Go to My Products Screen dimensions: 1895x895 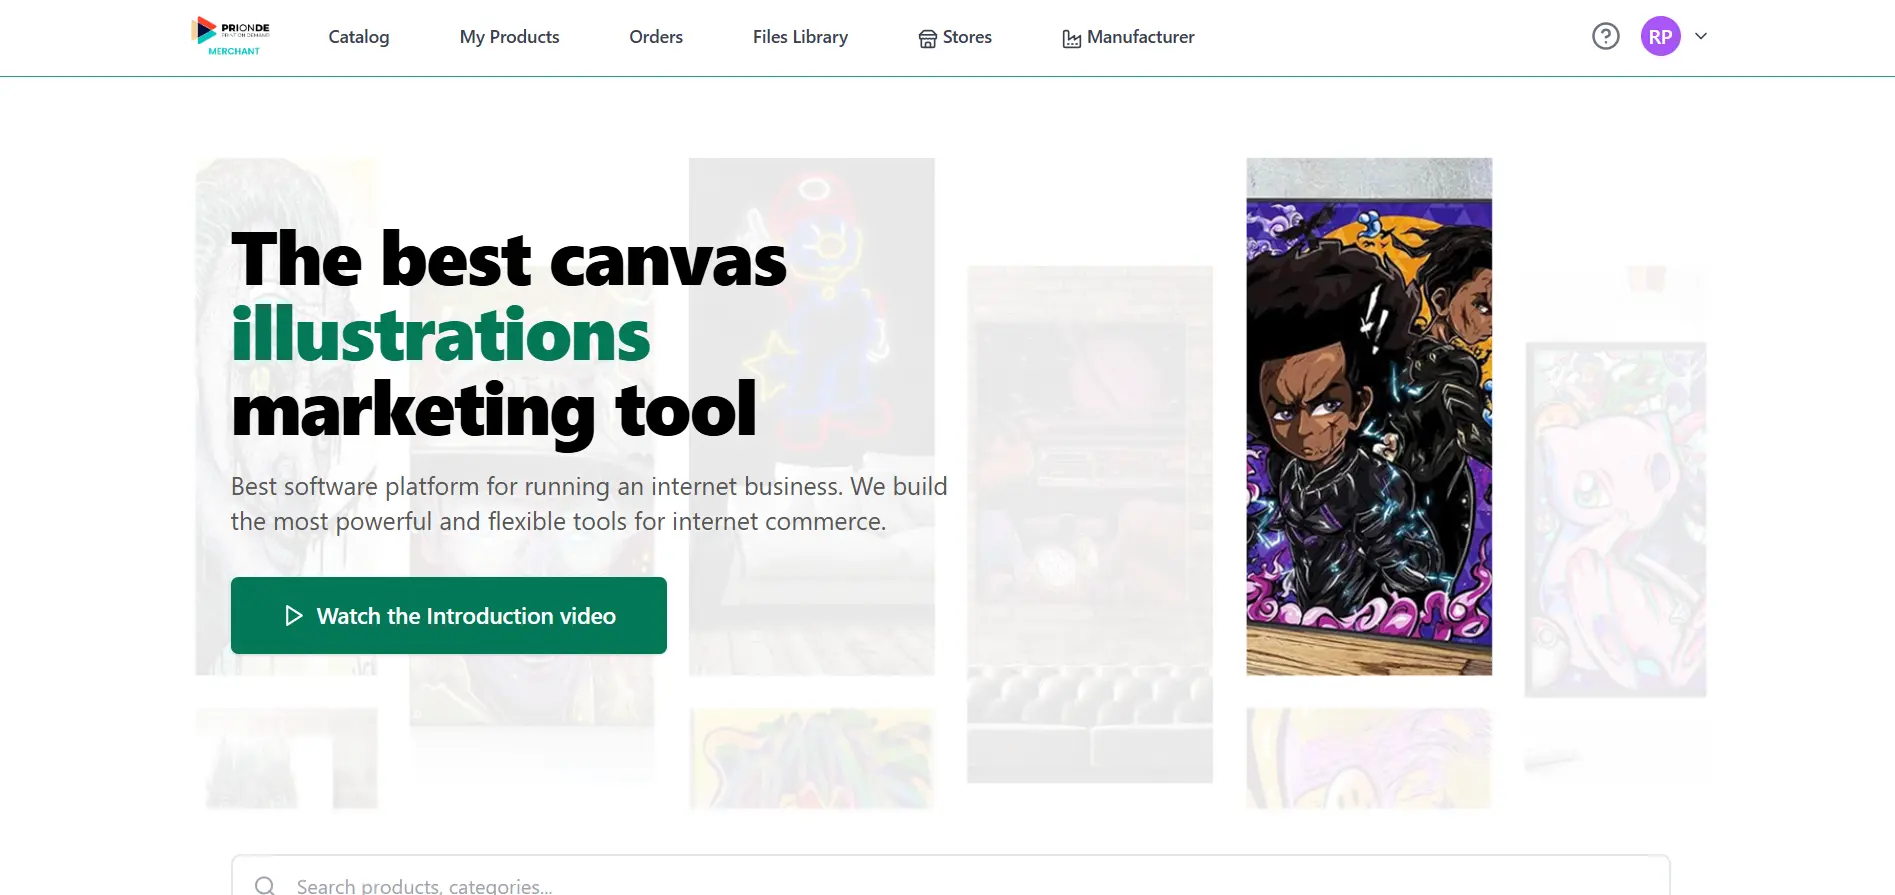pyautogui.click(x=509, y=37)
